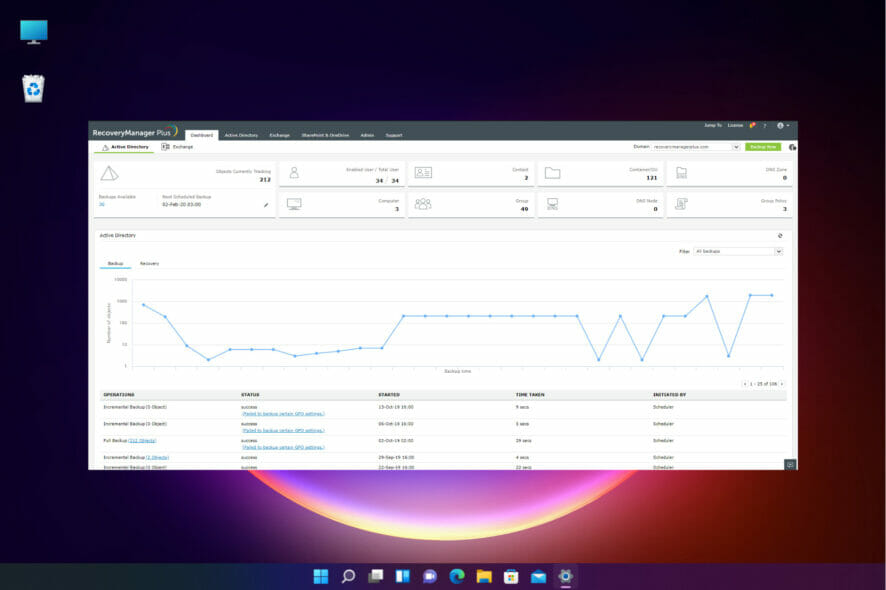Click the notification flag icon in the header
This screenshot has width=886, height=590.
click(752, 125)
